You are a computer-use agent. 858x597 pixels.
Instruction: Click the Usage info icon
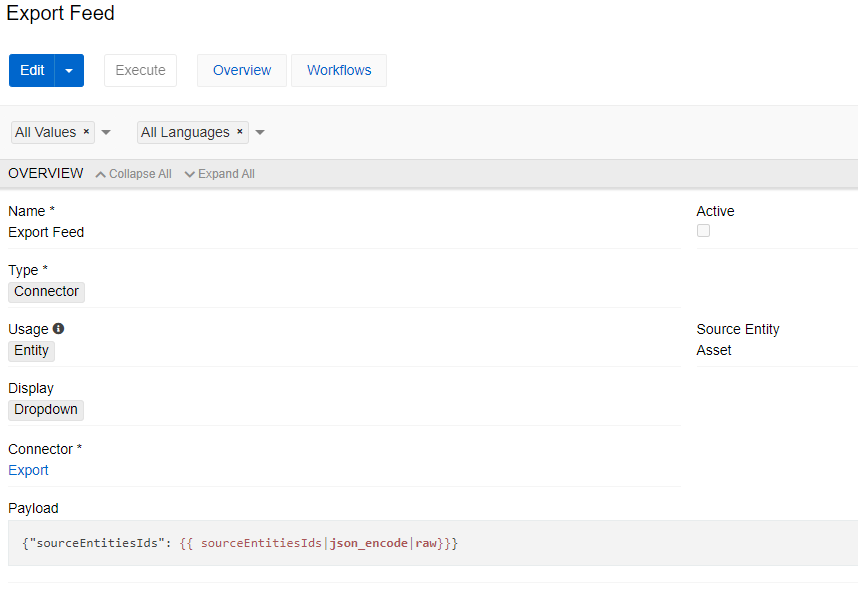[x=58, y=329]
